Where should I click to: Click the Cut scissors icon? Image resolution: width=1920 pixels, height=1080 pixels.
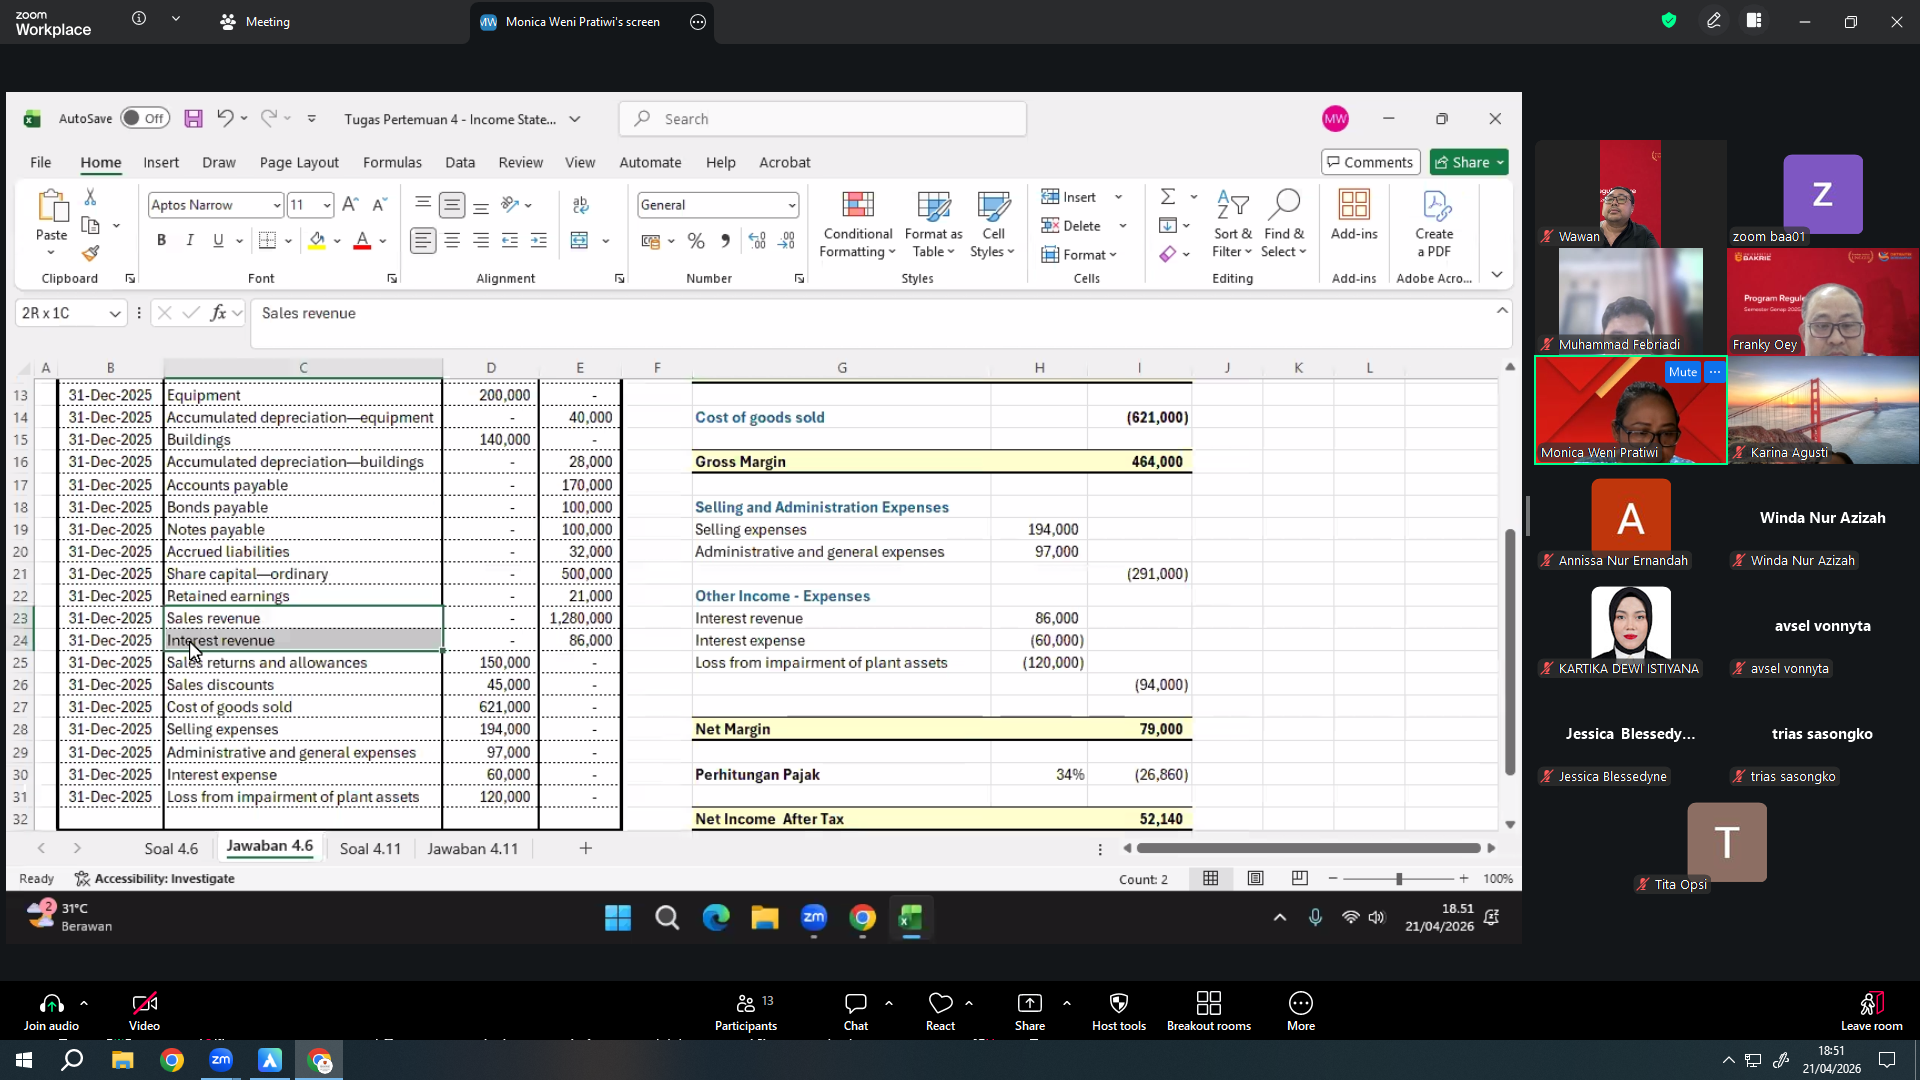90,197
